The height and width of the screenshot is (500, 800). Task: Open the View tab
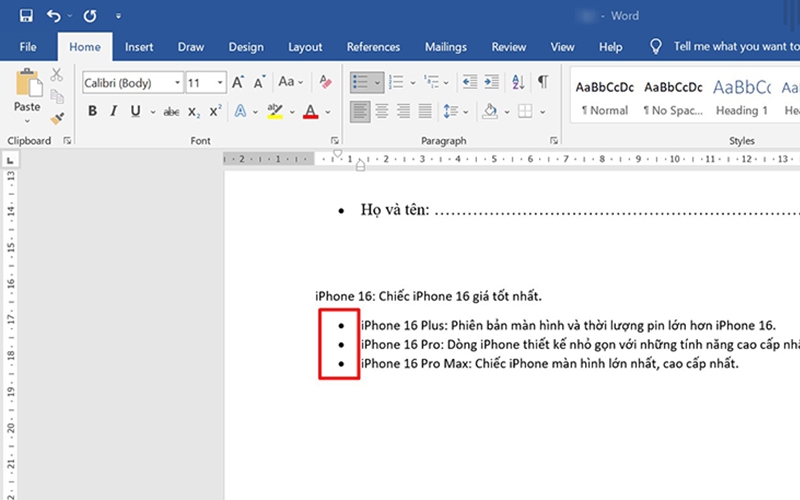click(x=562, y=47)
